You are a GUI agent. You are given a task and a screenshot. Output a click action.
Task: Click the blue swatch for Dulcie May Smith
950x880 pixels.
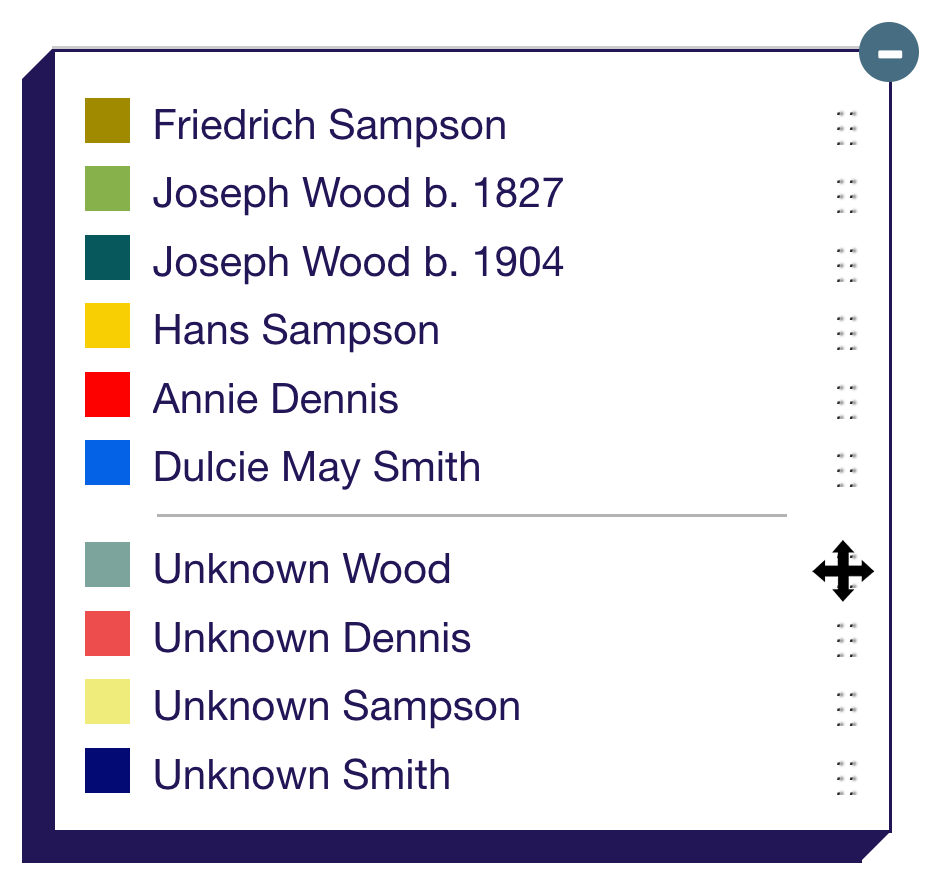[x=107, y=462]
